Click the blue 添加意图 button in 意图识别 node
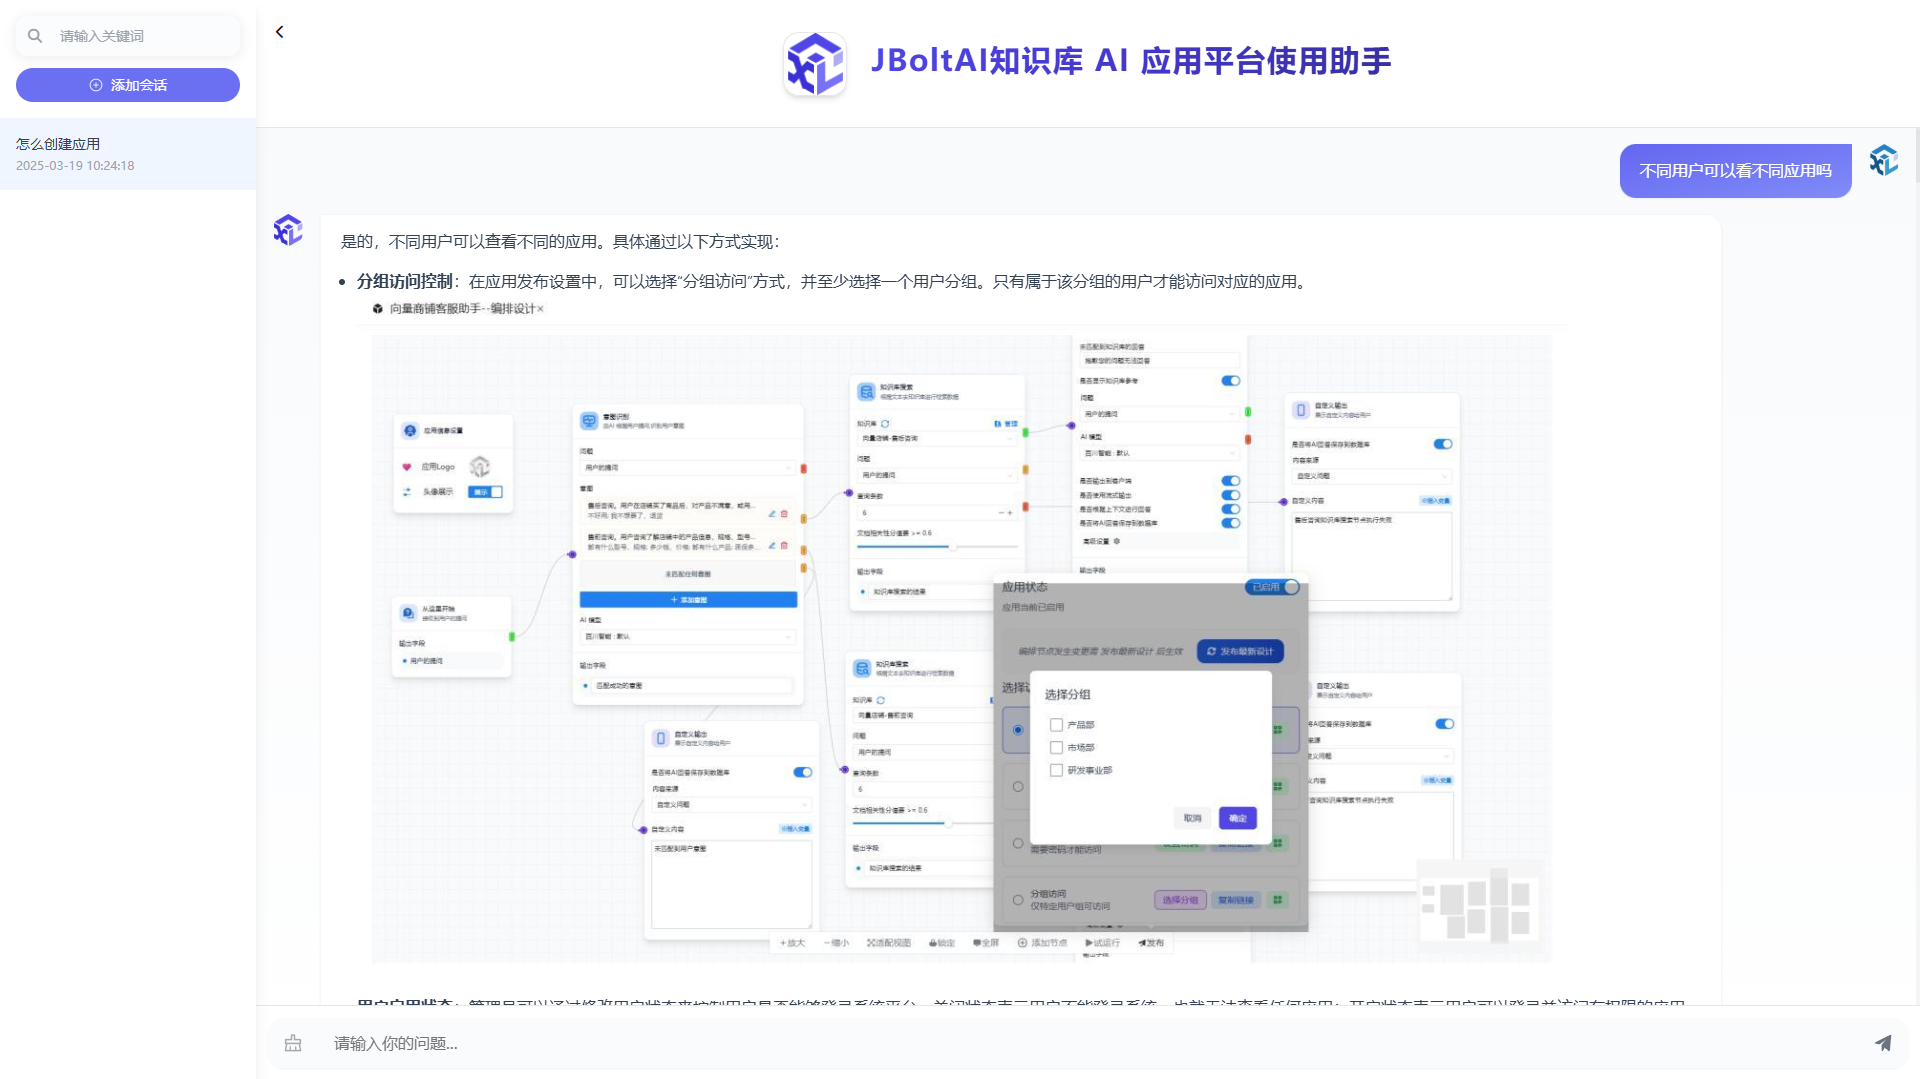Viewport: 1920px width, 1079px height. [x=688, y=600]
